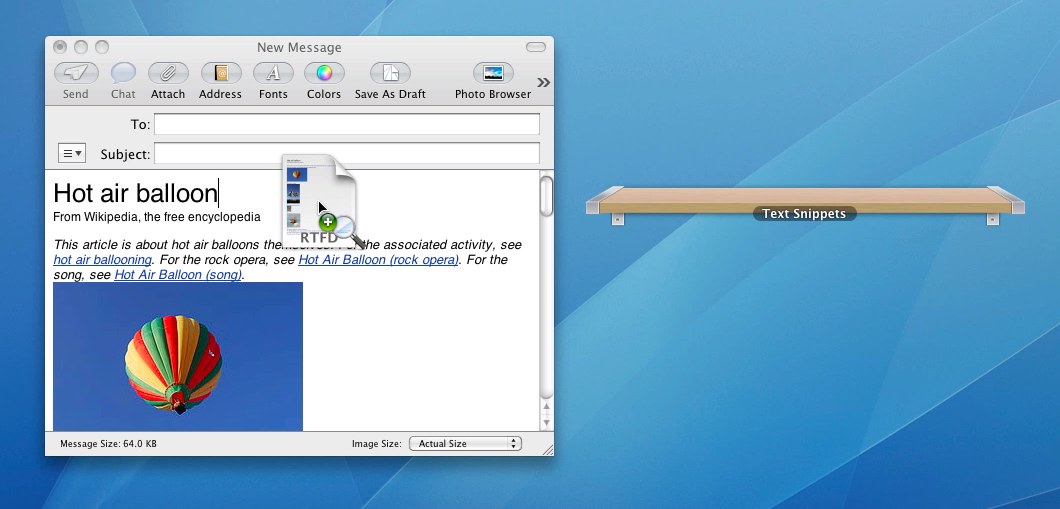Open the Hot Air Balloon (song) link

178,275
